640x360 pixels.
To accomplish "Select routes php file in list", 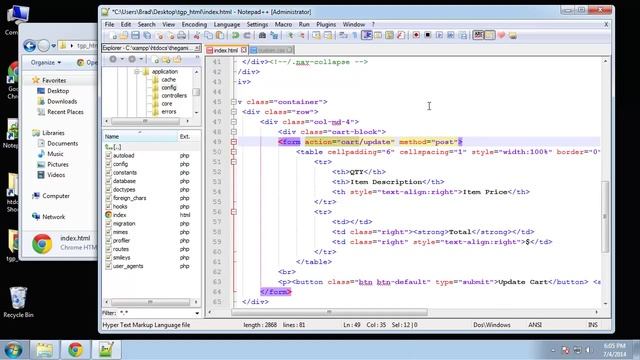I will pyautogui.click(x=121, y=249).
